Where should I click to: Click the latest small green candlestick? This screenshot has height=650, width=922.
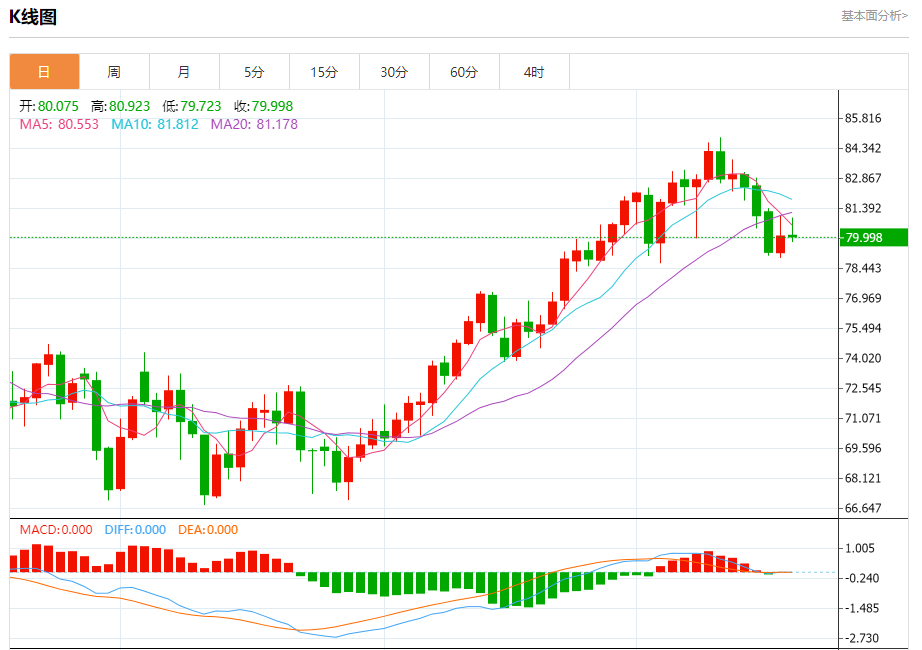pyautogui.click(x=793, y=236)
